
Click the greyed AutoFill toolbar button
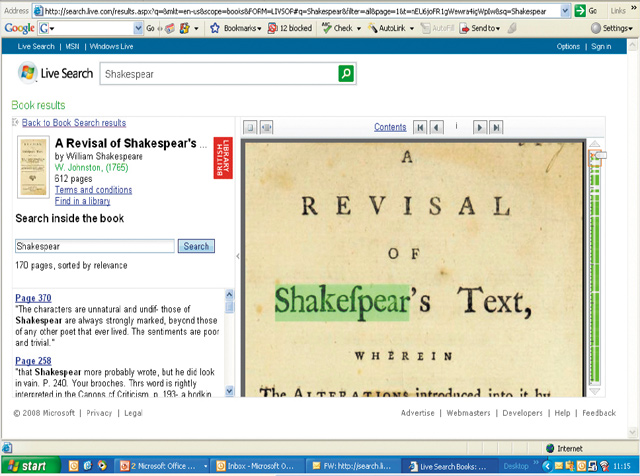click(438, 28)
